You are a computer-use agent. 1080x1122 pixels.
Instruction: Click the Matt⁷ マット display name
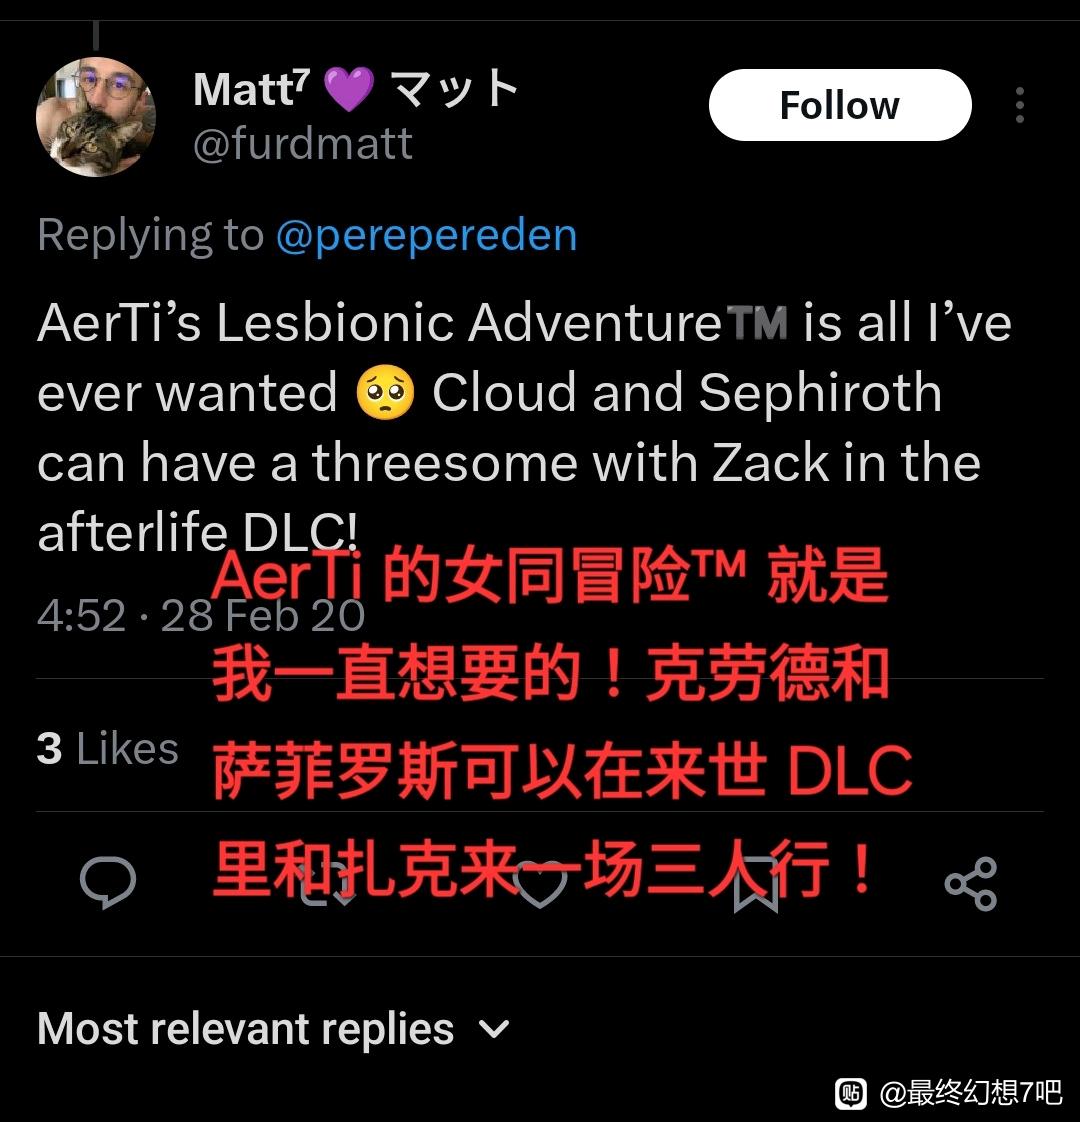point(356,89)
